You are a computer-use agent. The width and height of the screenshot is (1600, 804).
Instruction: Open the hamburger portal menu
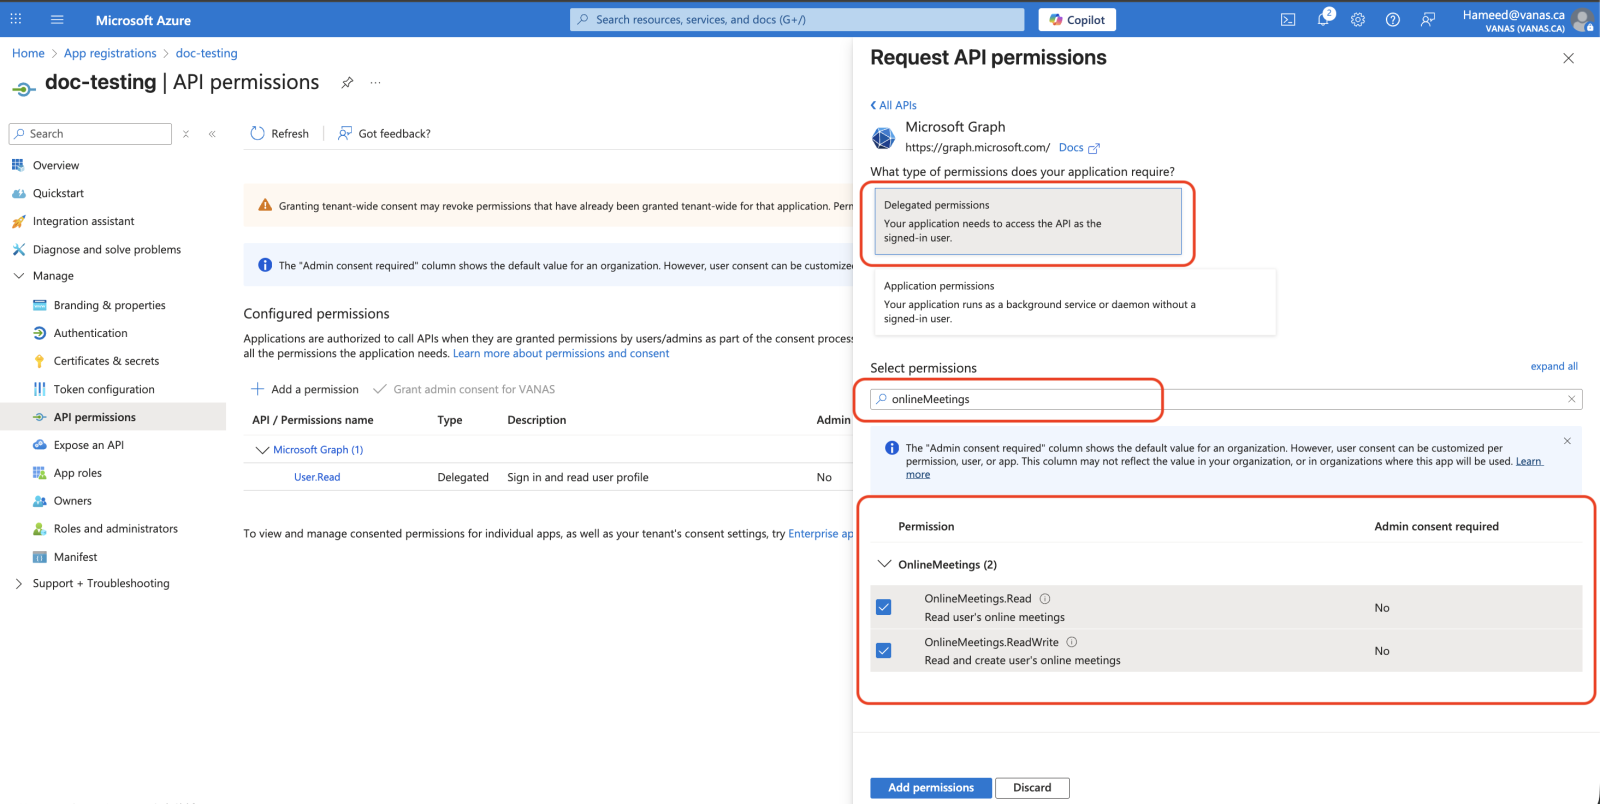[57, 19]
